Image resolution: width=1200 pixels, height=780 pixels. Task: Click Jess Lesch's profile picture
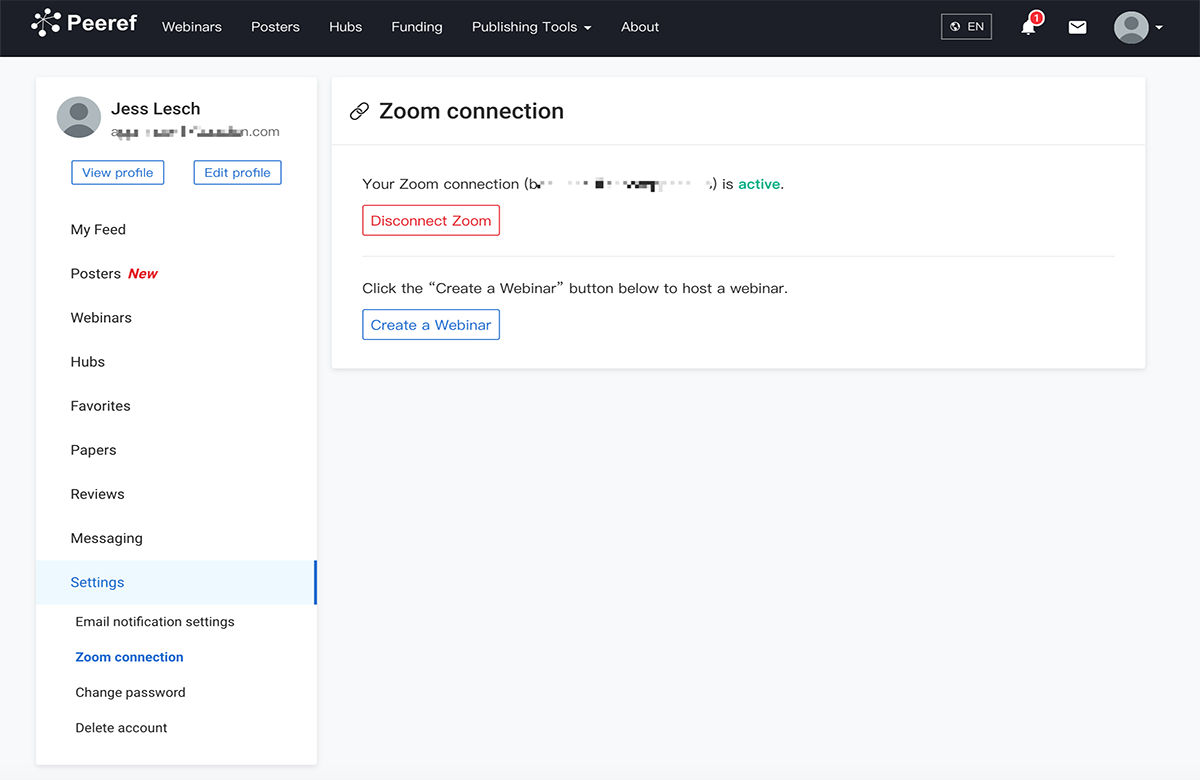coord(78,117)
